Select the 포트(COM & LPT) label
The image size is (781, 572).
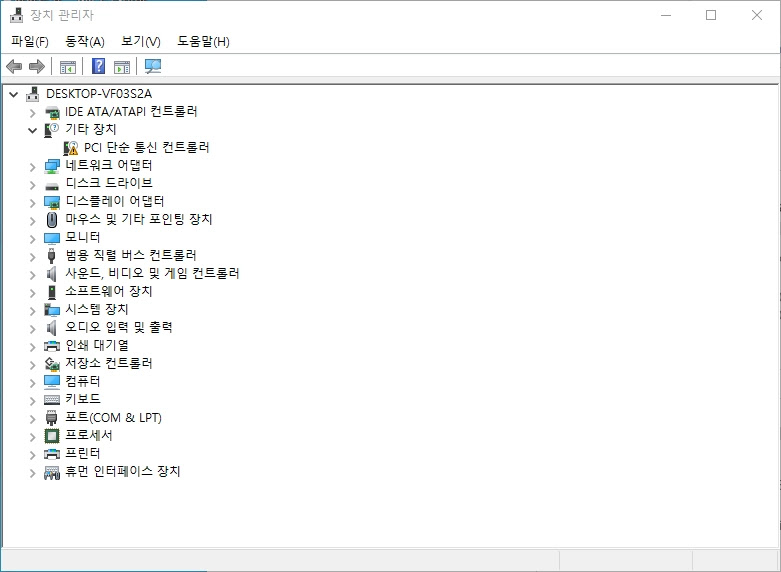point(114,417)
